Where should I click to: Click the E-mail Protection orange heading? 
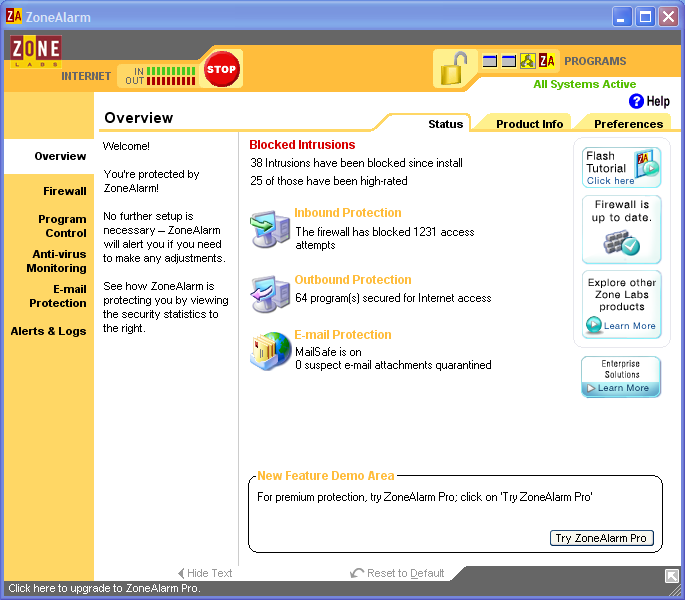click(x=343, y=334)
